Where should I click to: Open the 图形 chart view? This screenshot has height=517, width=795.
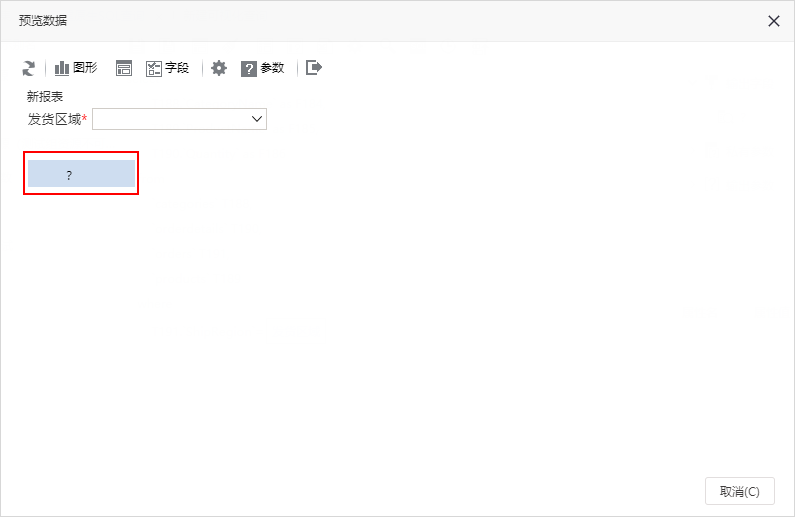(x=76, y=68)
